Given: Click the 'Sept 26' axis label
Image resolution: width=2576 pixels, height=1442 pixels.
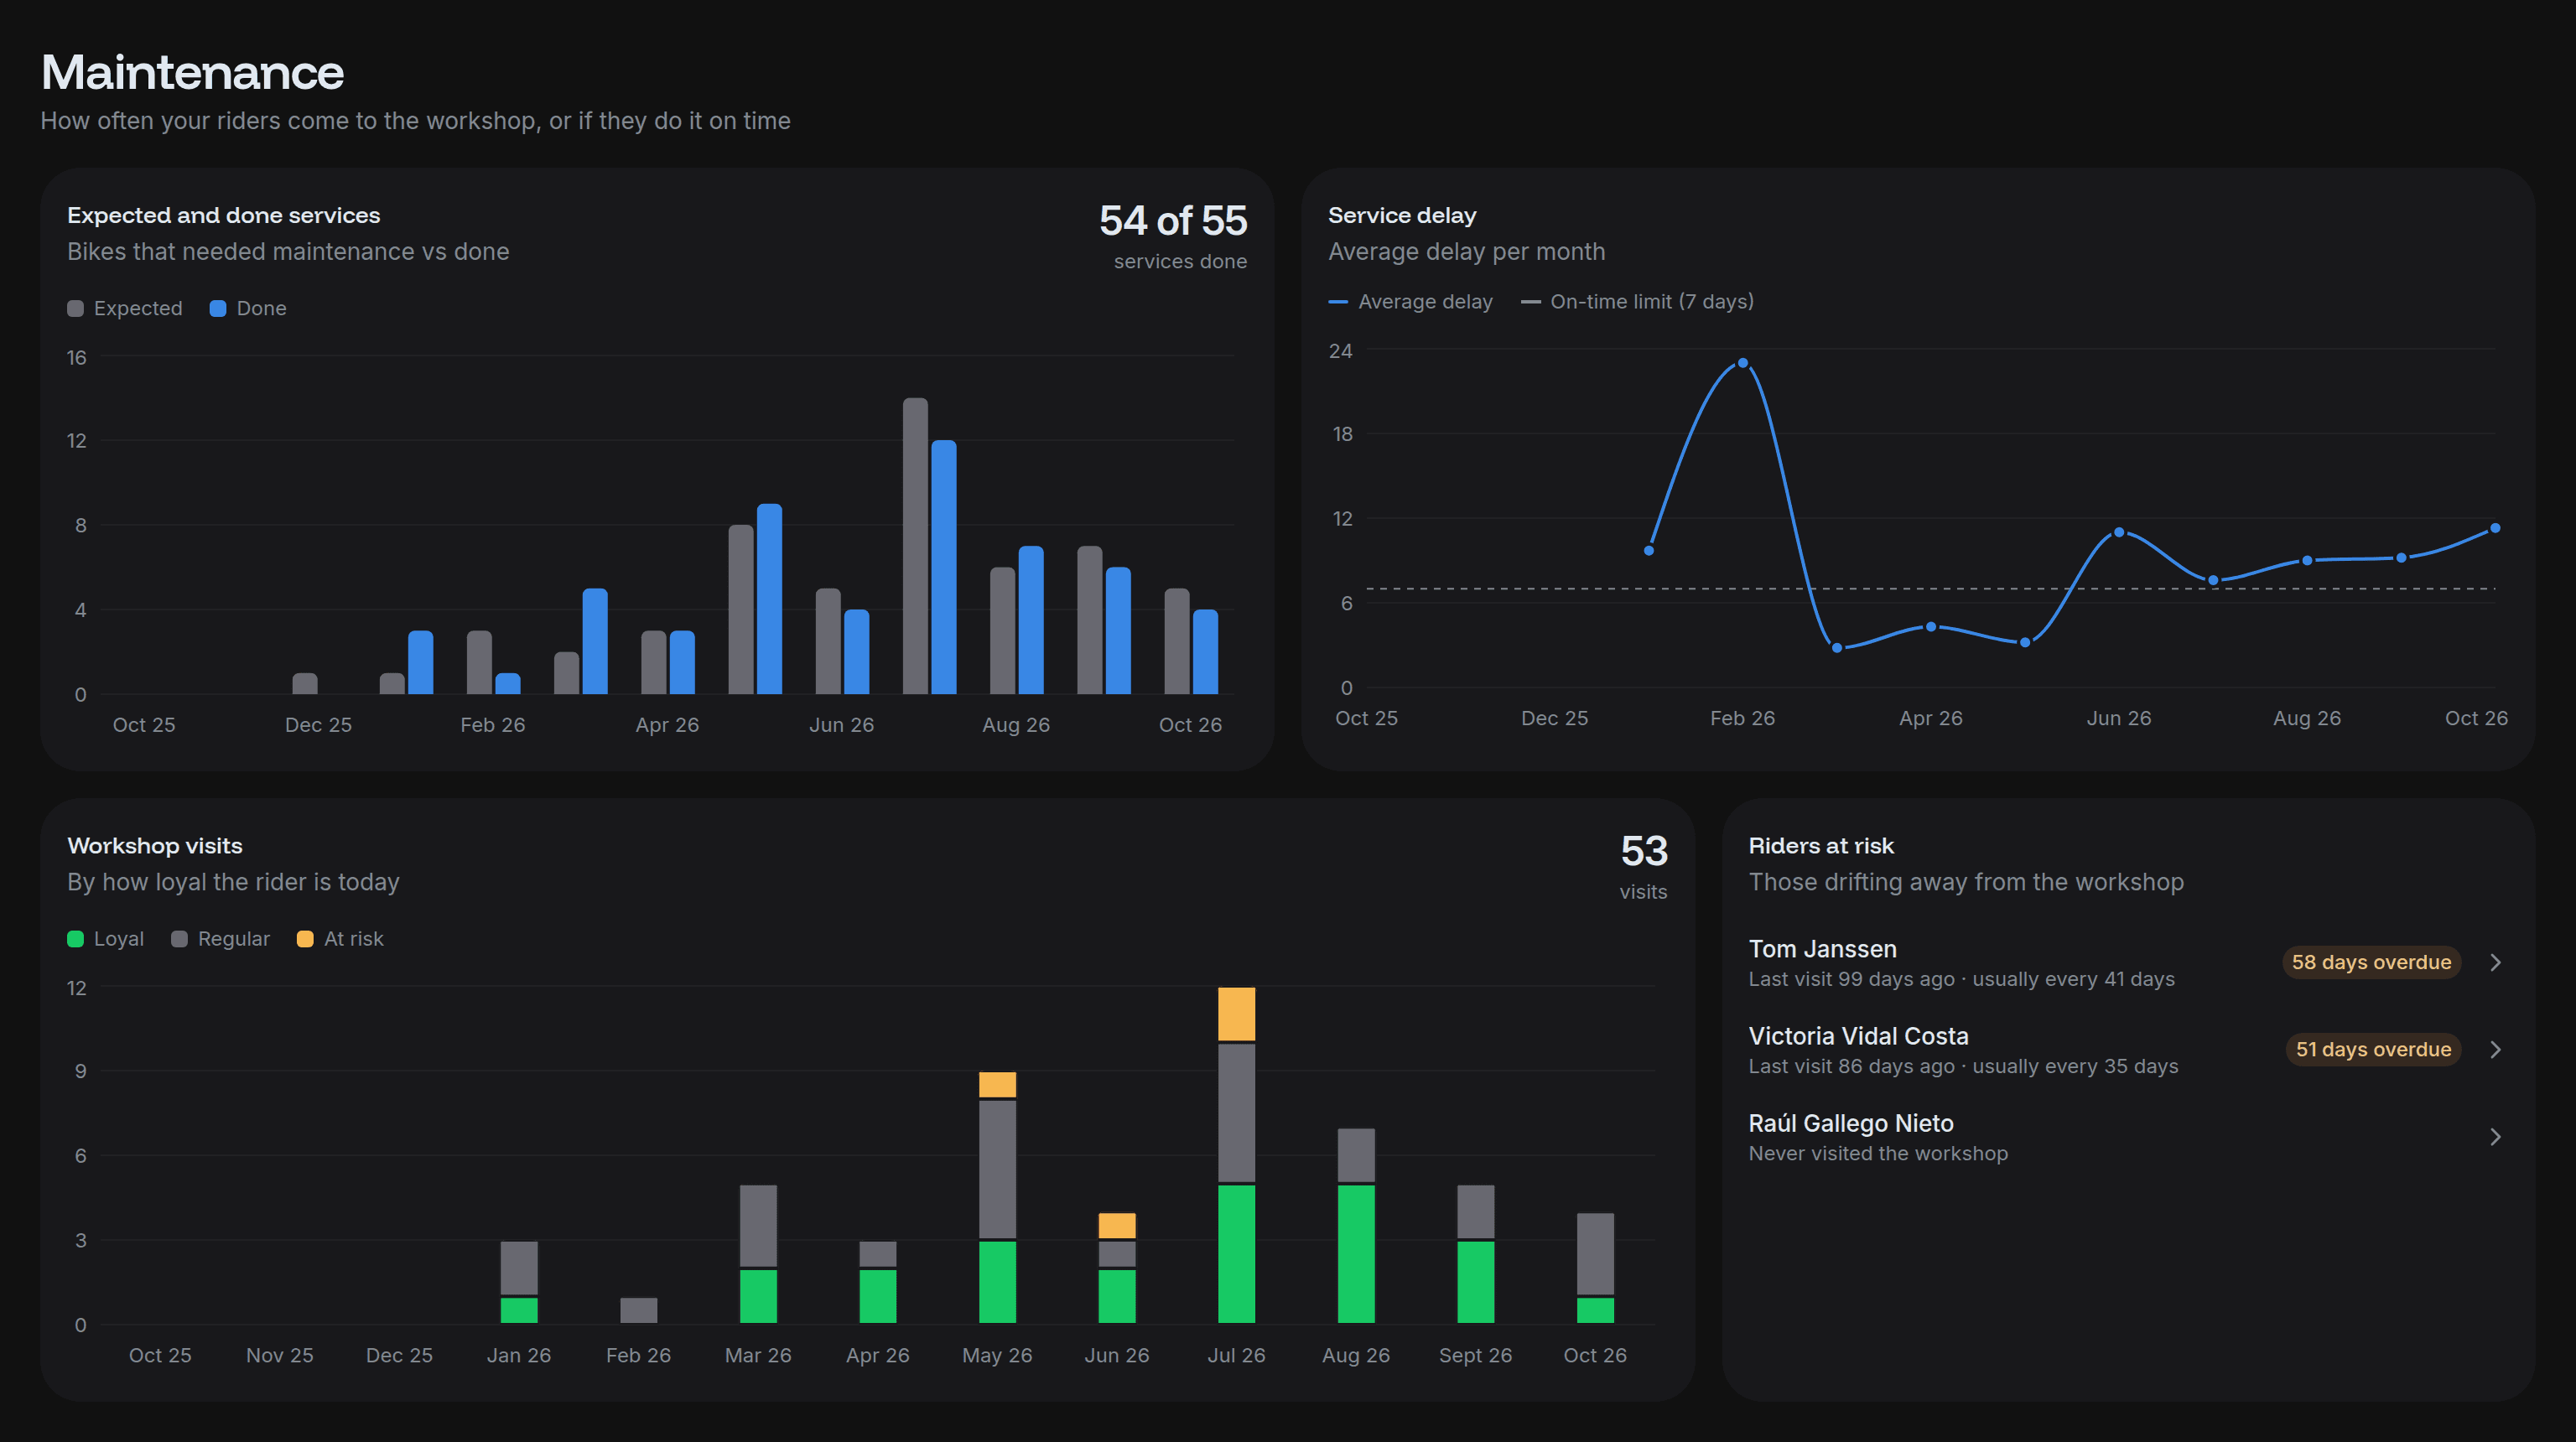Looking at the screenshot, I should (x=1475, y=1355).
